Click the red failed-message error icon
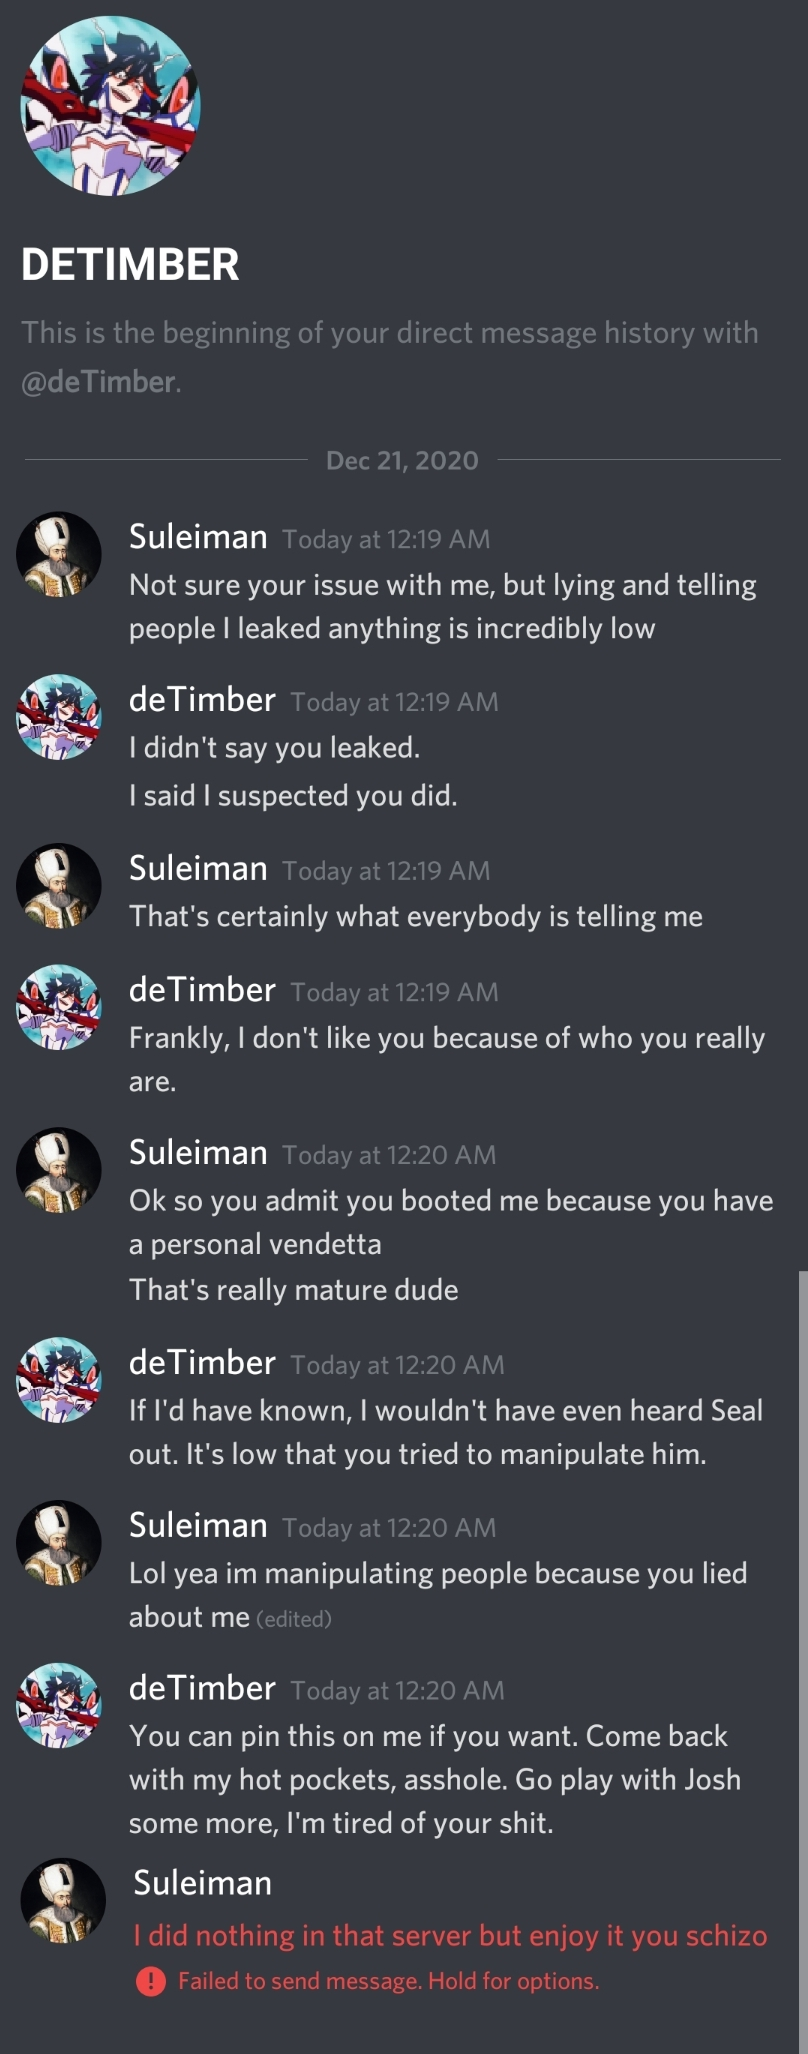This screenshot has width=808, height=2054. pos(150,1980)
